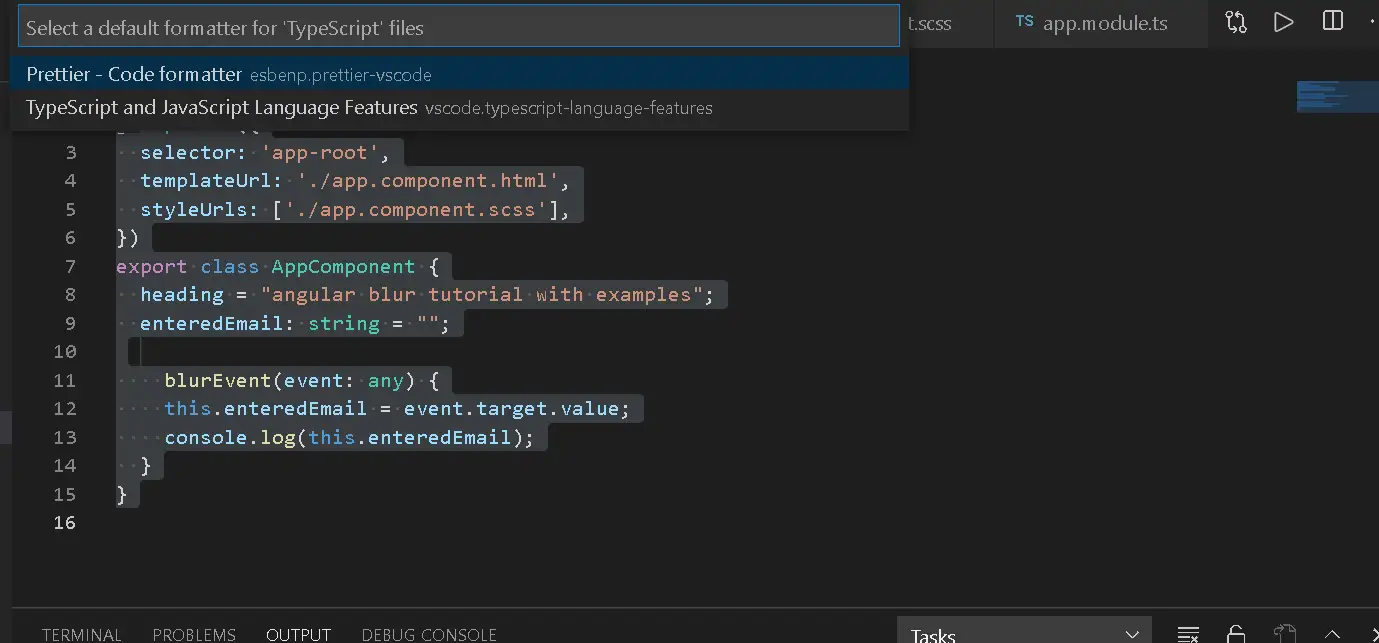Screen dimensions: 1379x643
Task: Open the PROBLEMS panel tab
Action: (194, 635)
